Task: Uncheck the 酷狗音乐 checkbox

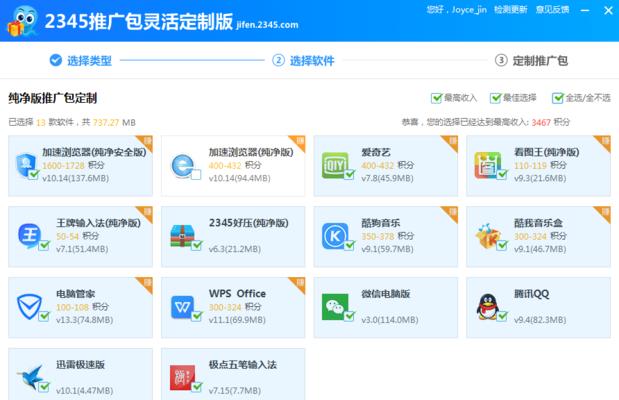Action: pos(349,245)
